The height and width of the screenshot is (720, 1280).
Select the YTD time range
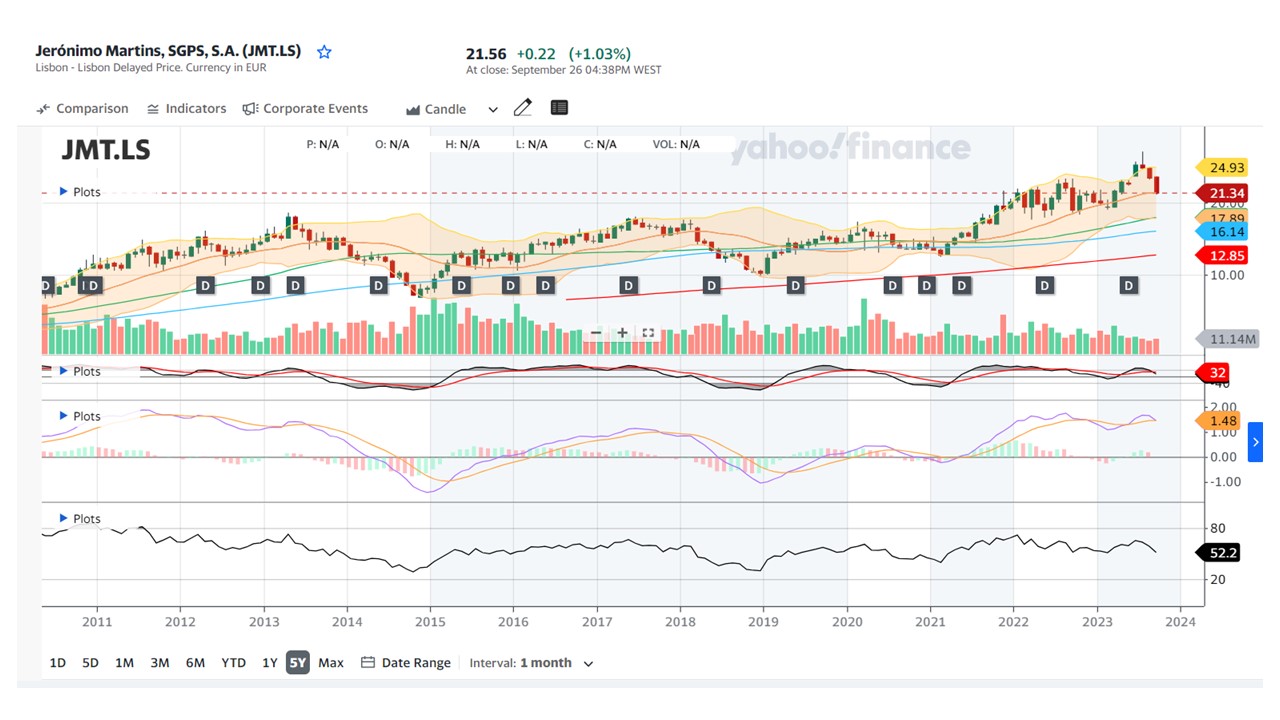tap(233, 663)
